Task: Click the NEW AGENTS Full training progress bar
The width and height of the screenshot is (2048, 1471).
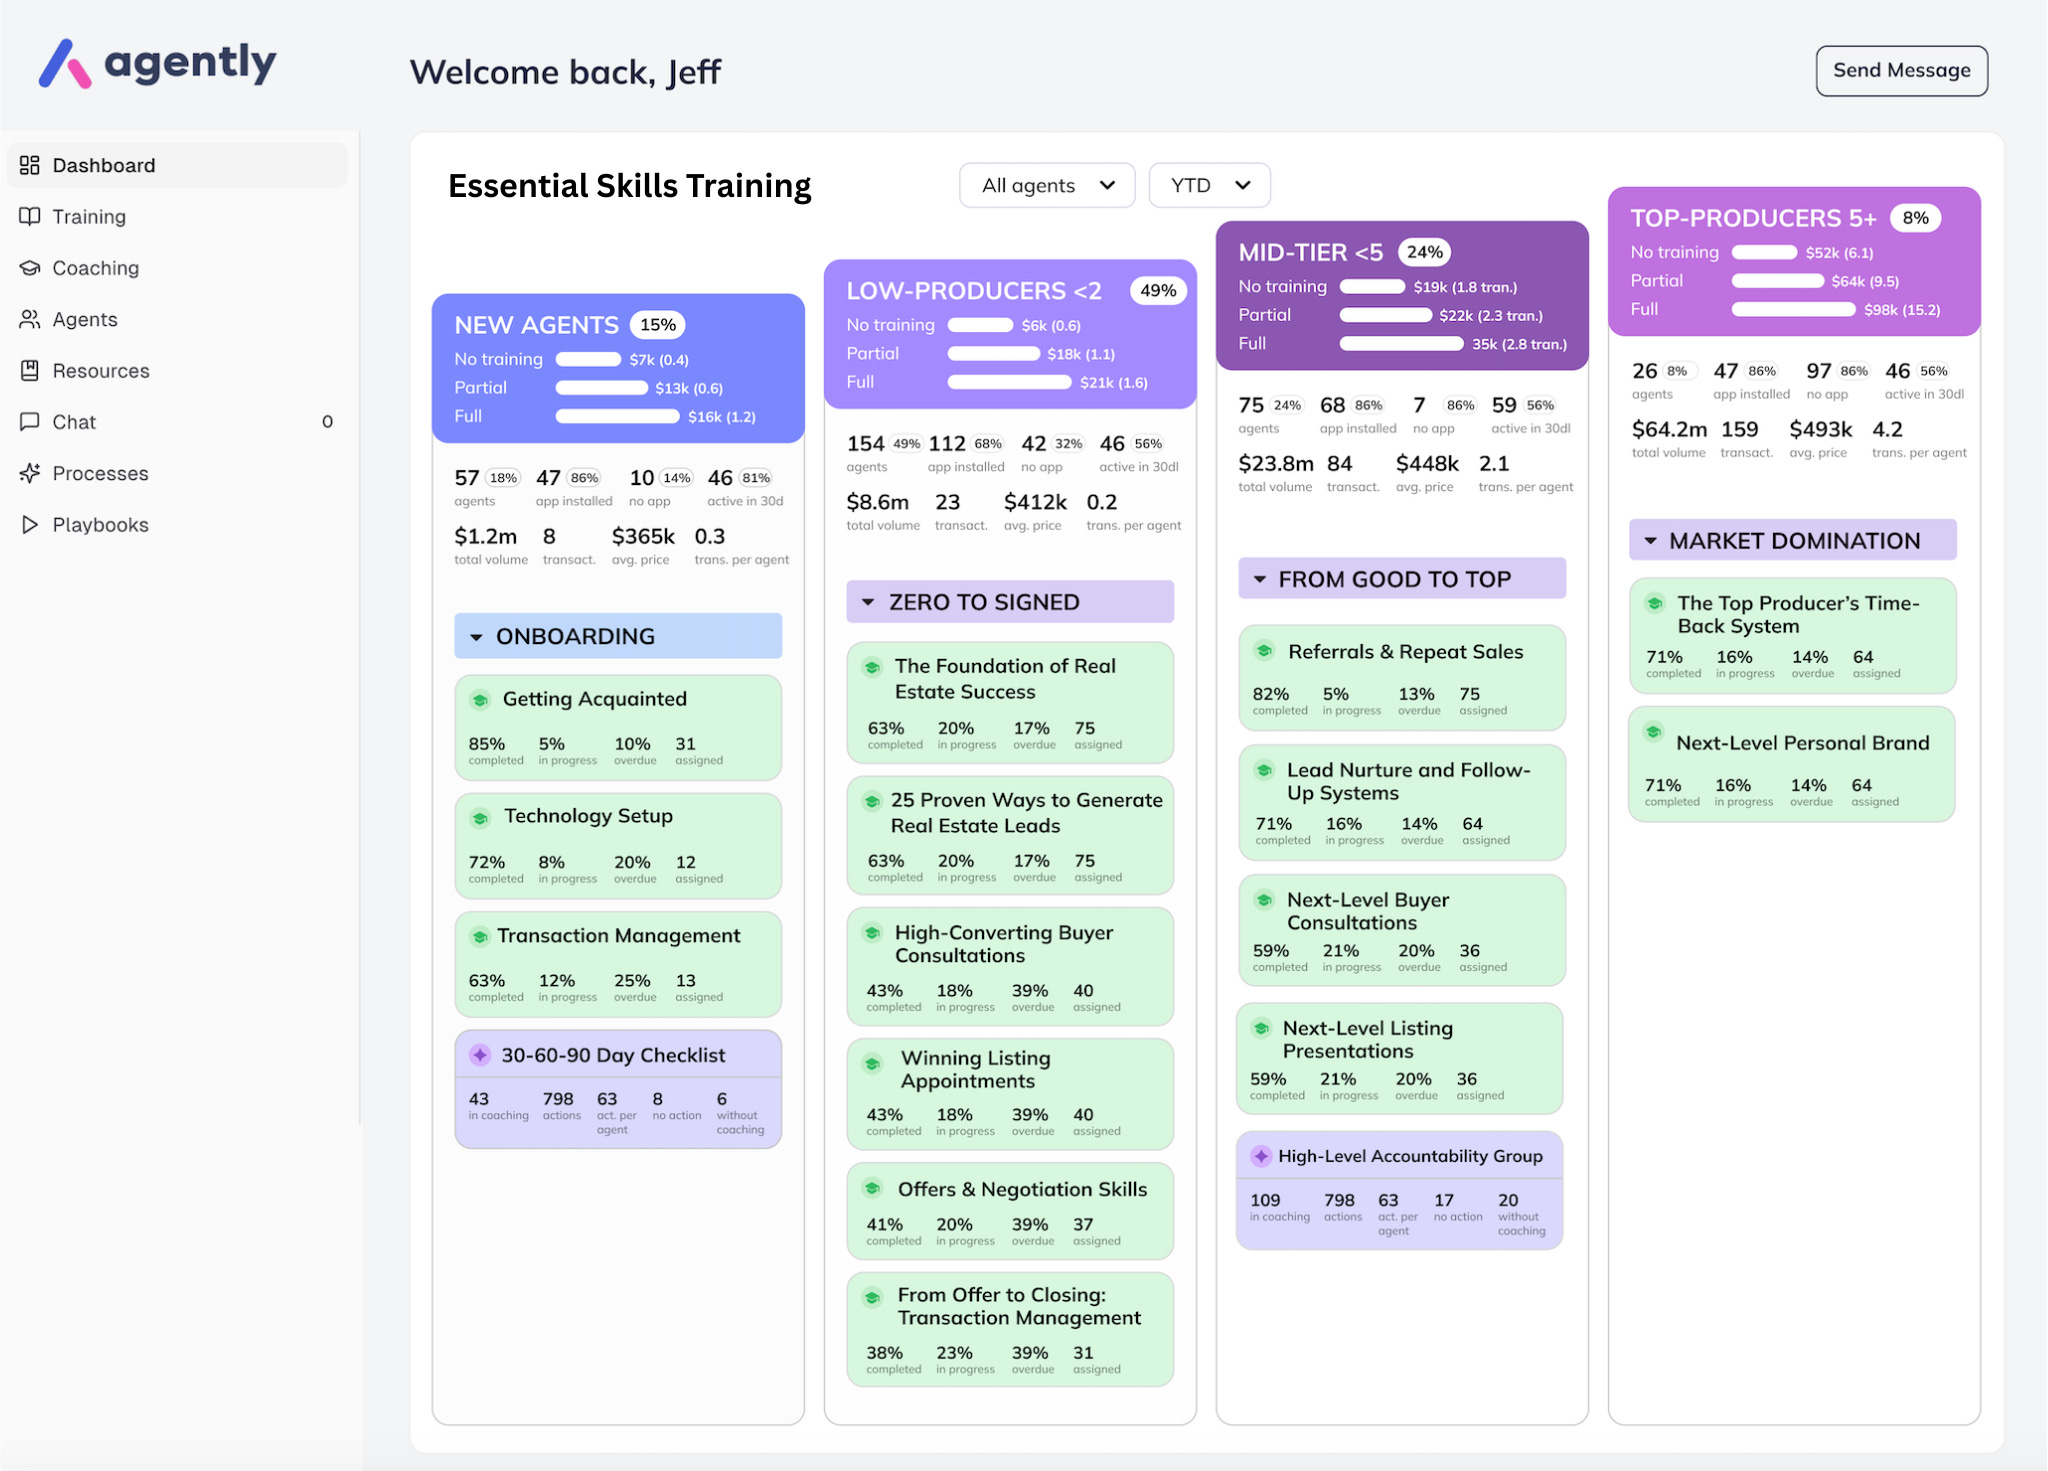Action: click(x=617, y=416)
